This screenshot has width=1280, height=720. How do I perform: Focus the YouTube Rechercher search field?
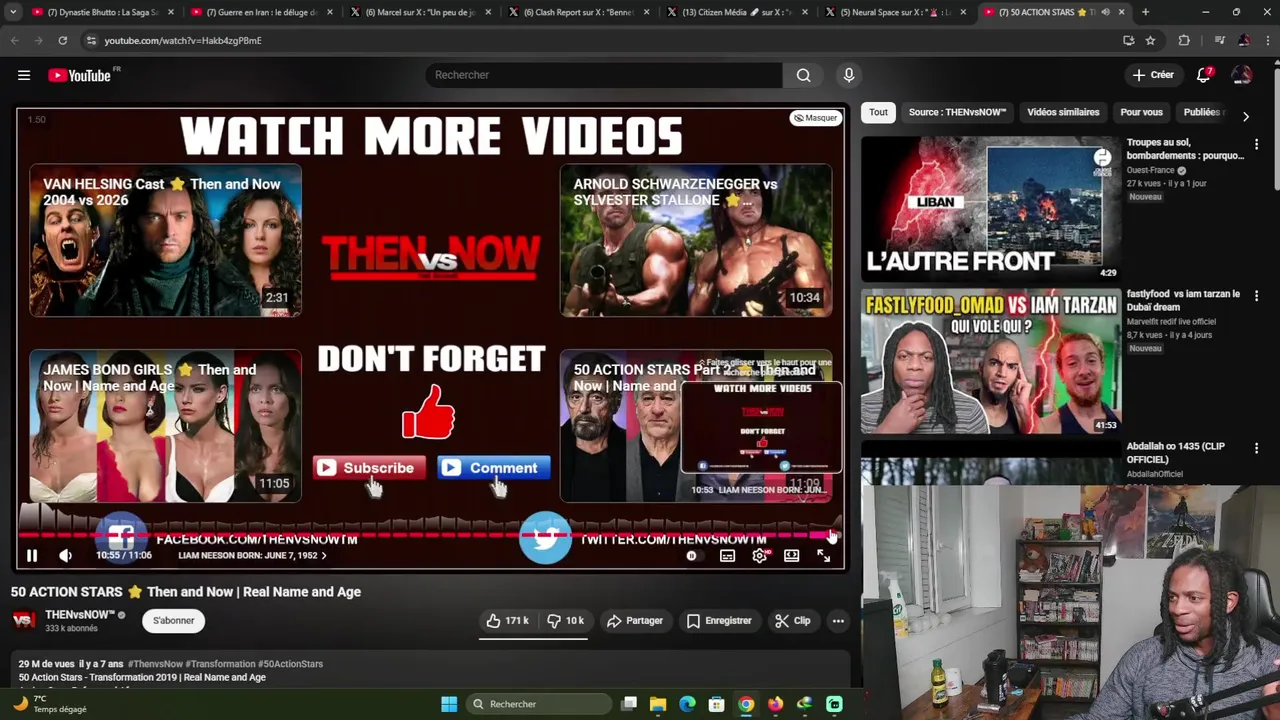[x=604, y=75]
